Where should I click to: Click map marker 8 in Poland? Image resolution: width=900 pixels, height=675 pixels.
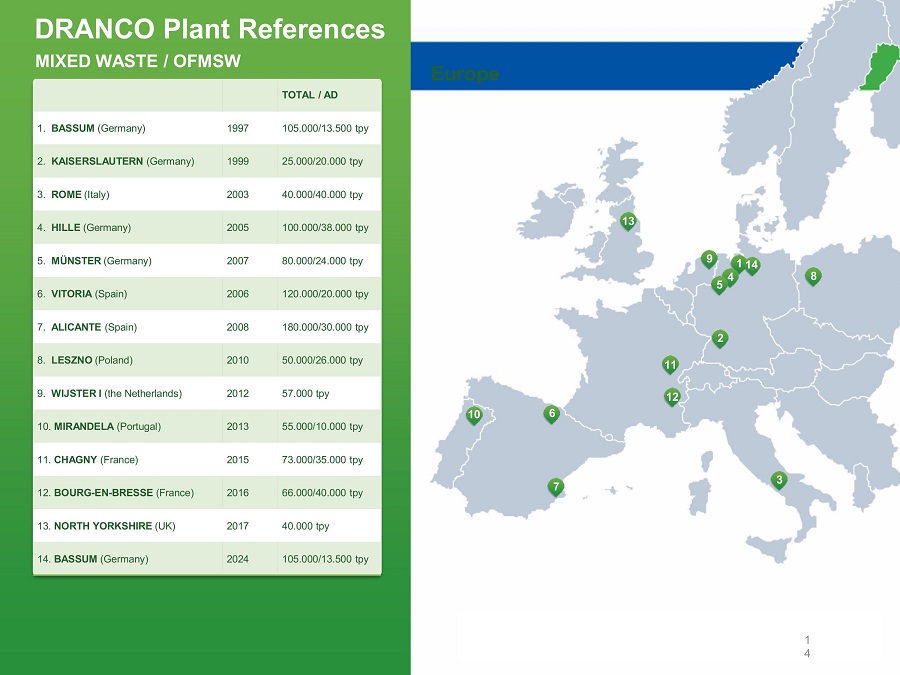(x=813, y=277)
